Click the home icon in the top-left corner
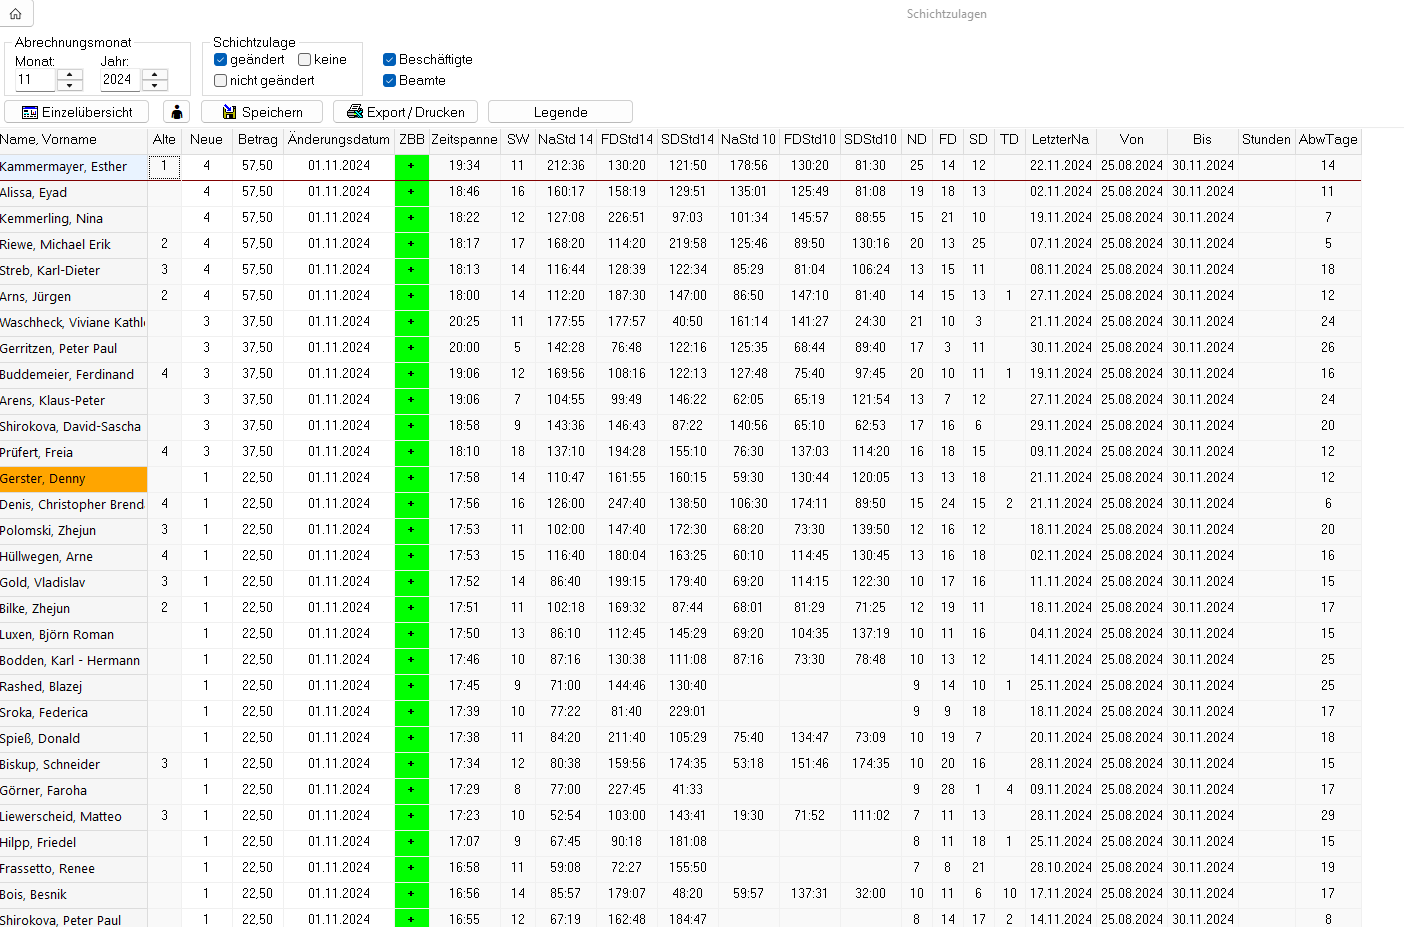The width and height of the screenshot is (1404, 927). (x=15, y=14)
